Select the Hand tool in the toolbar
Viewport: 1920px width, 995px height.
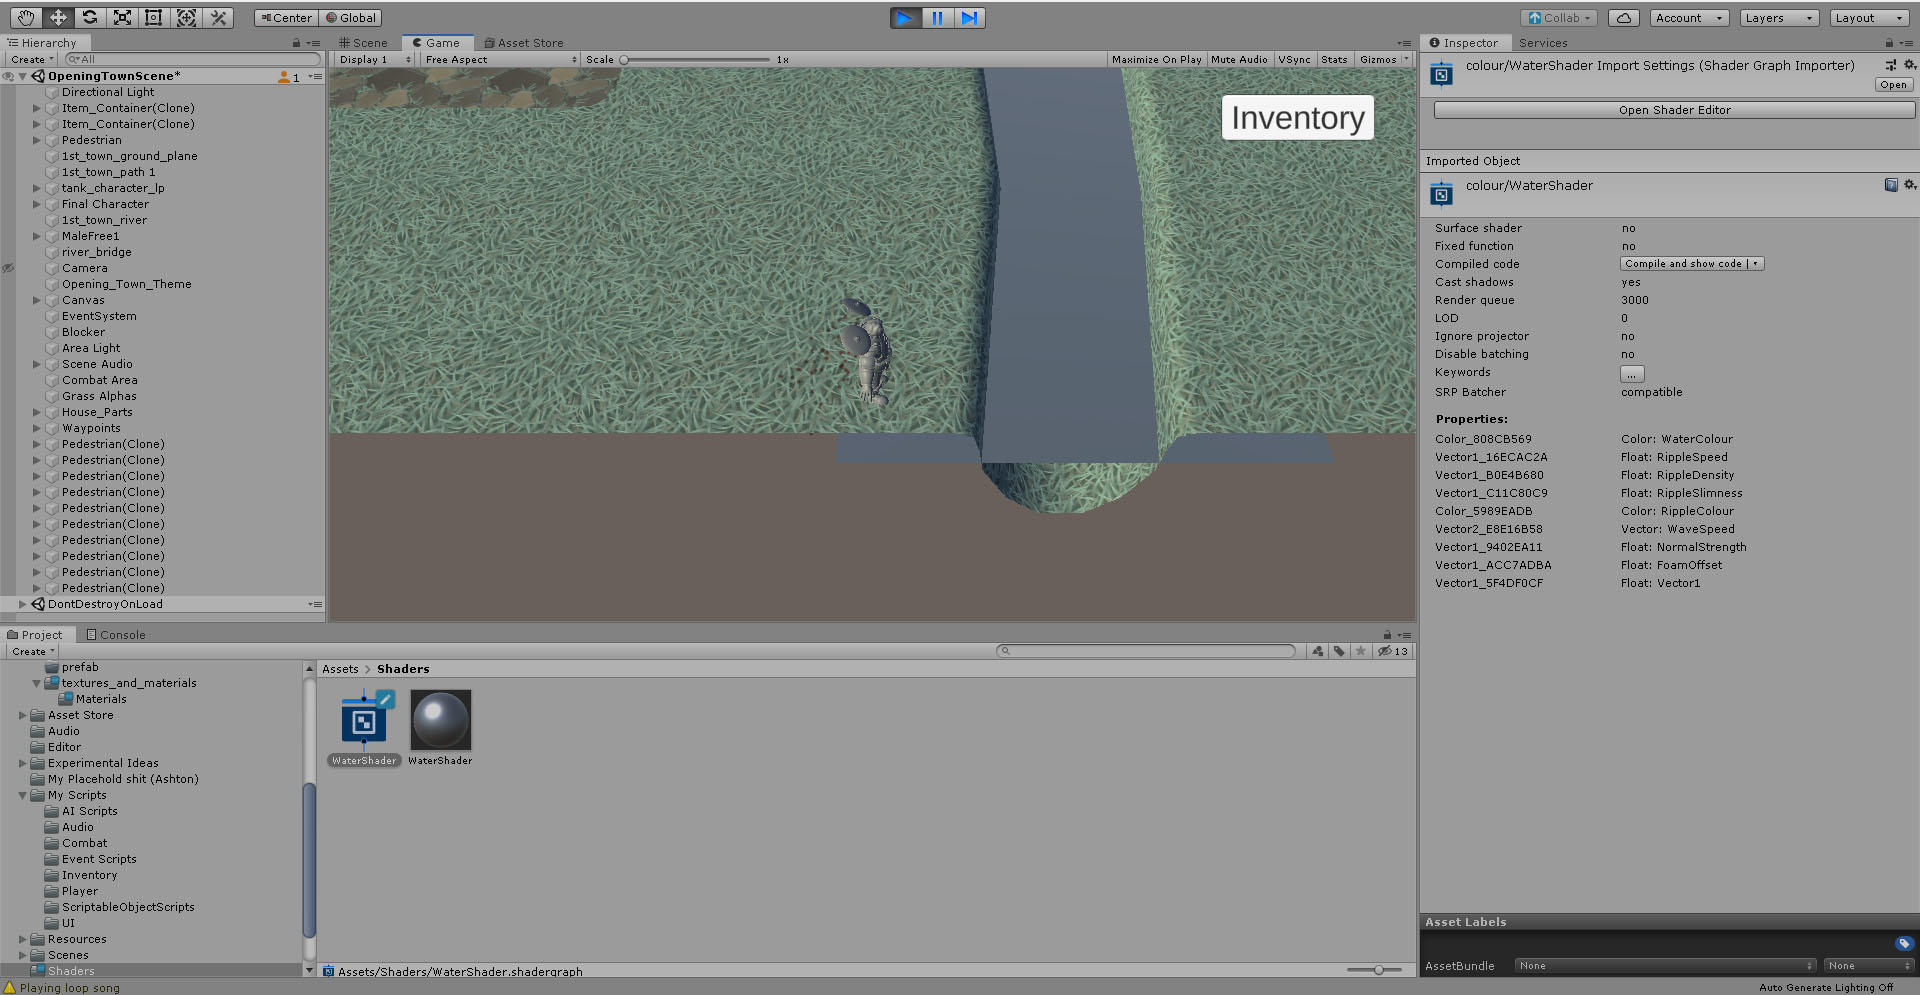(x=24, y=17)
